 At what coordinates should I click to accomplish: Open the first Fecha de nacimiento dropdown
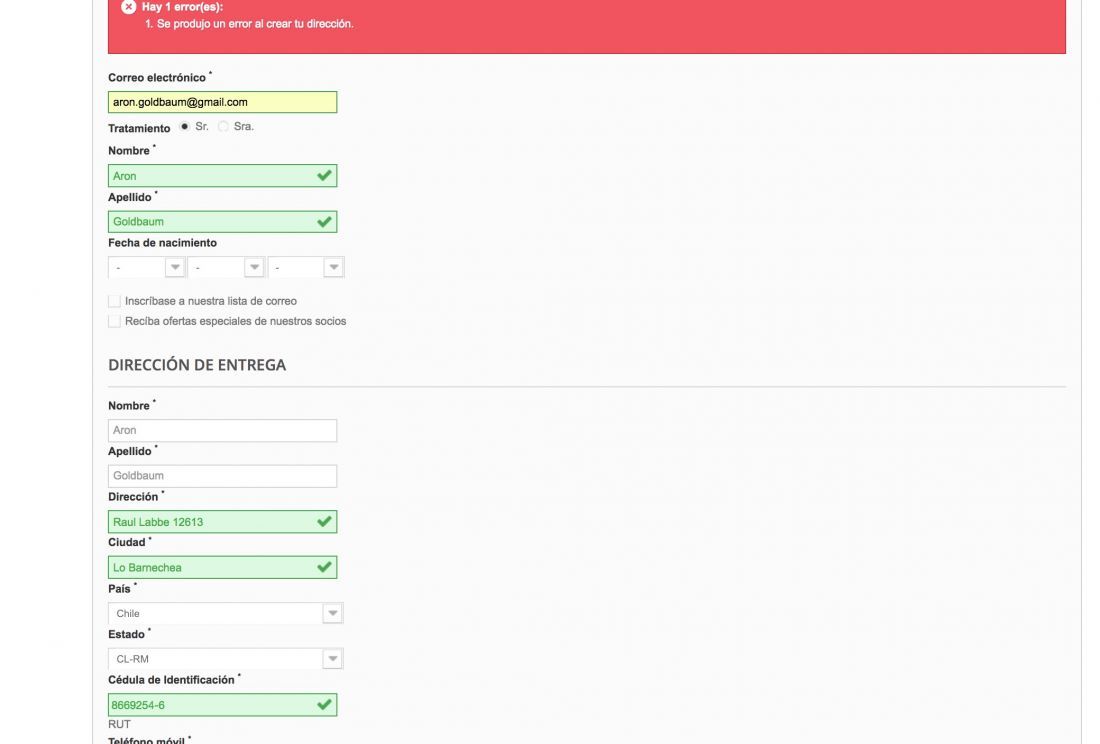click(x=147, y=267)
